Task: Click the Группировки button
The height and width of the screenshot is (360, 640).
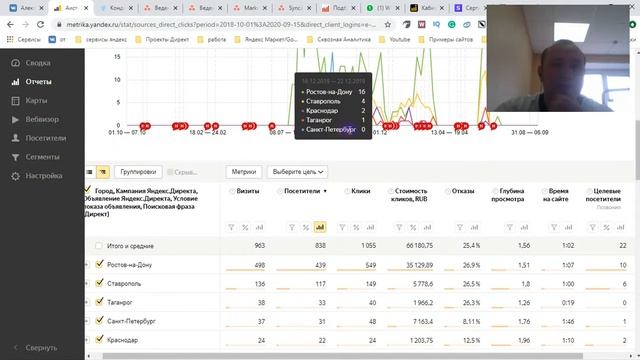Action: pyautogui.click(x=138, y=172)
